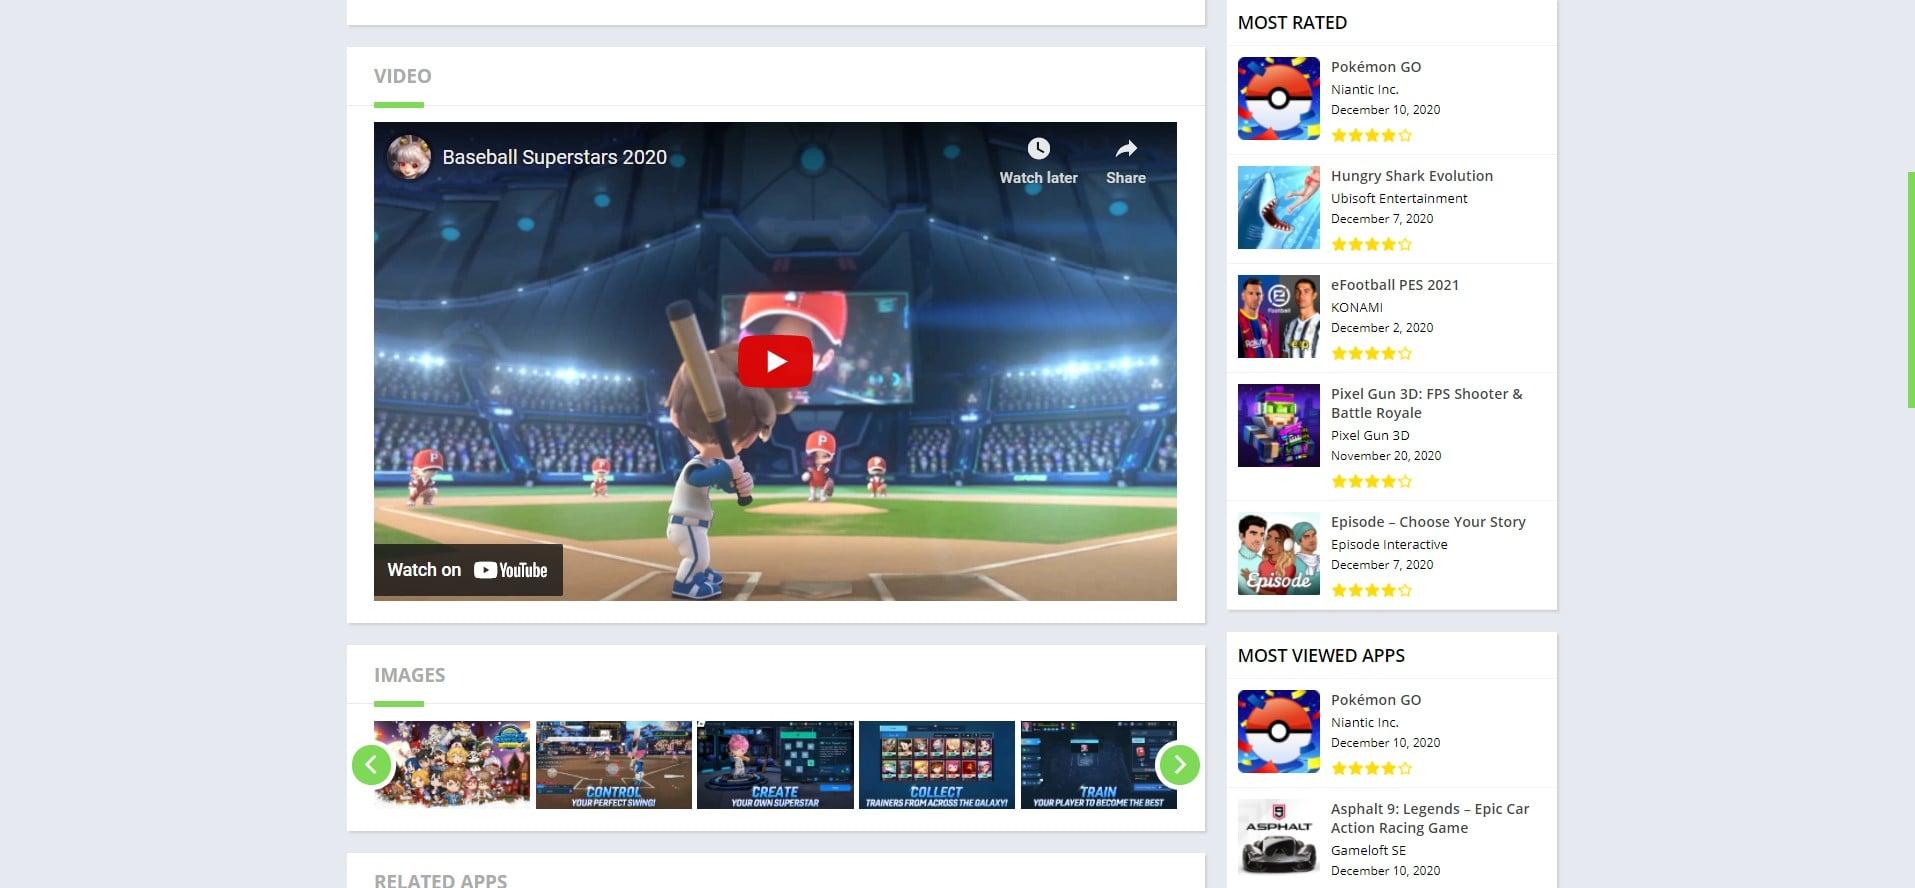Open the character group artwork thumbnail
The width and height of the screenshot is (1915, 888).
452,765
